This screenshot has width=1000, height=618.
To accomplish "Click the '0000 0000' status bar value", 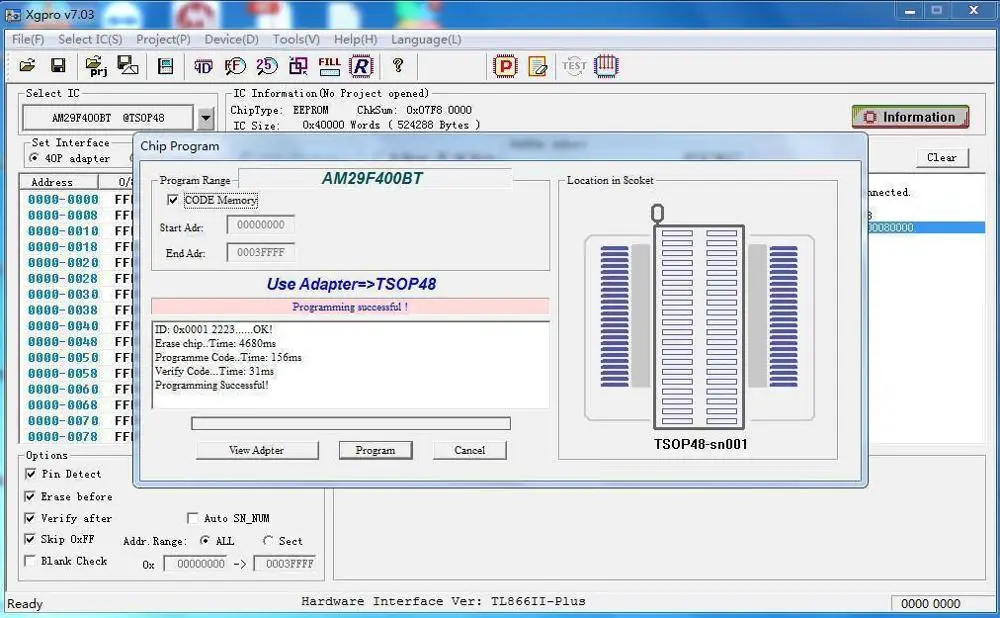I will [x=930, y=603].
